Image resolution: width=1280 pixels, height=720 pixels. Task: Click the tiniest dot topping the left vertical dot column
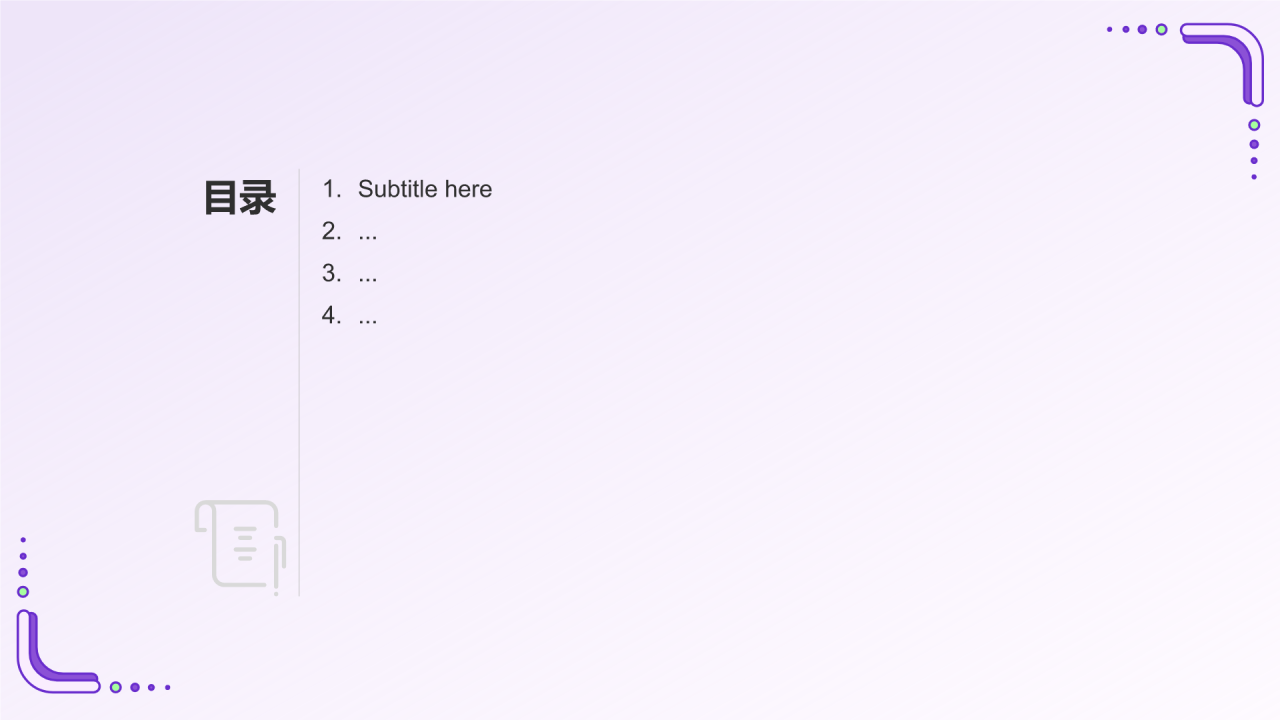[23, 540]
